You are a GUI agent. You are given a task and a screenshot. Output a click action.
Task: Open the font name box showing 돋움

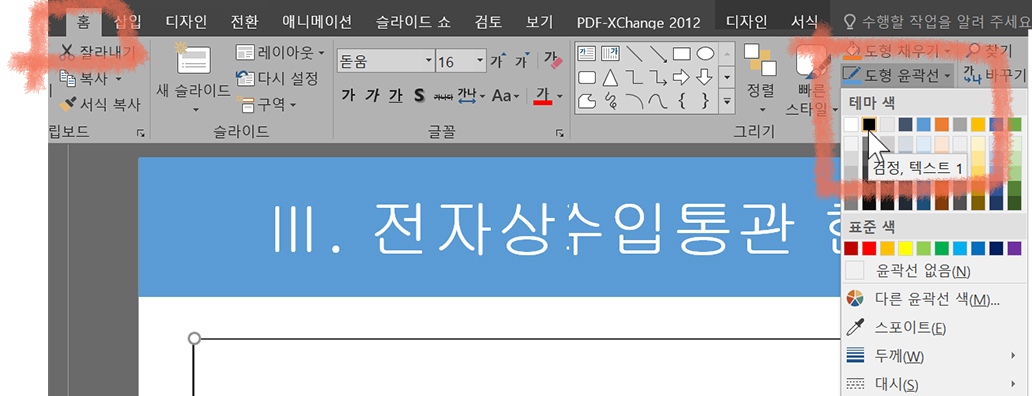click(385, 62)
